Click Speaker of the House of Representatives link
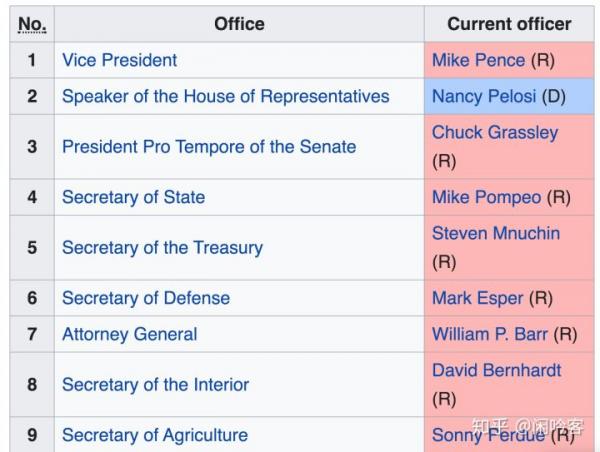The image size is (600, 452). click(x=225, y=97)
